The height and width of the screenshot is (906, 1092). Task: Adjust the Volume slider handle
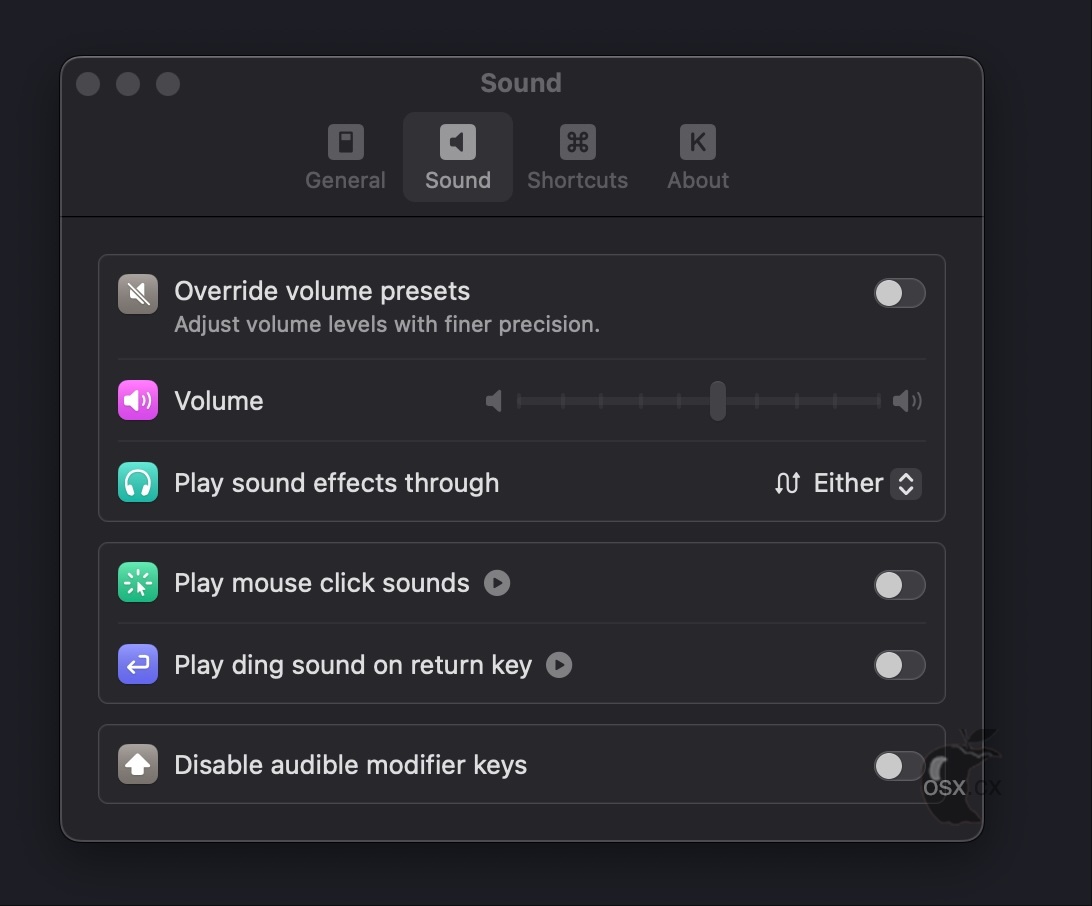pyautogui.click(x=717, y=400)
